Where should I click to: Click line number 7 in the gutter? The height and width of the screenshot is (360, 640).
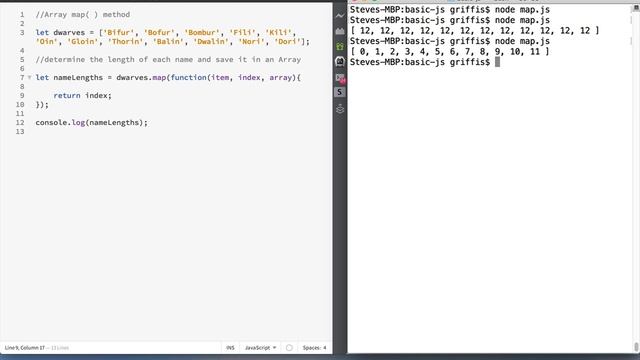[x=22, y=78]
